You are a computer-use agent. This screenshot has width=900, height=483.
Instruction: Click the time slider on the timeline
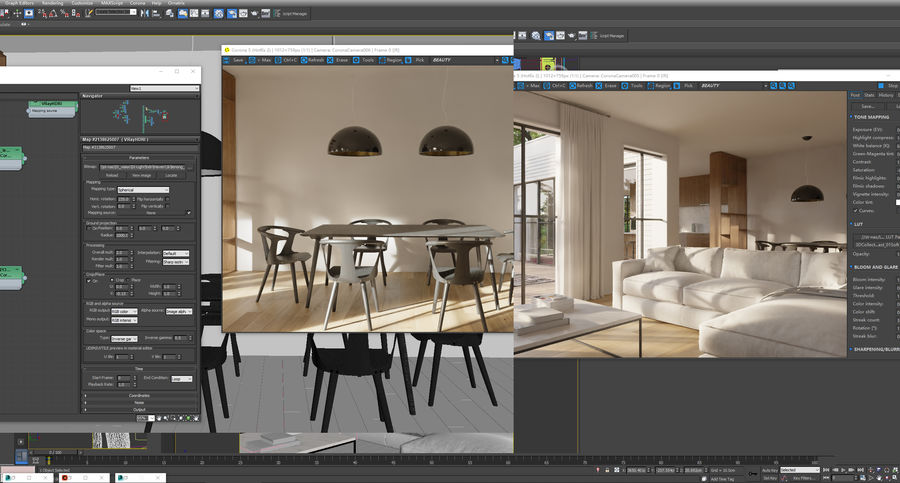point(56,453)
